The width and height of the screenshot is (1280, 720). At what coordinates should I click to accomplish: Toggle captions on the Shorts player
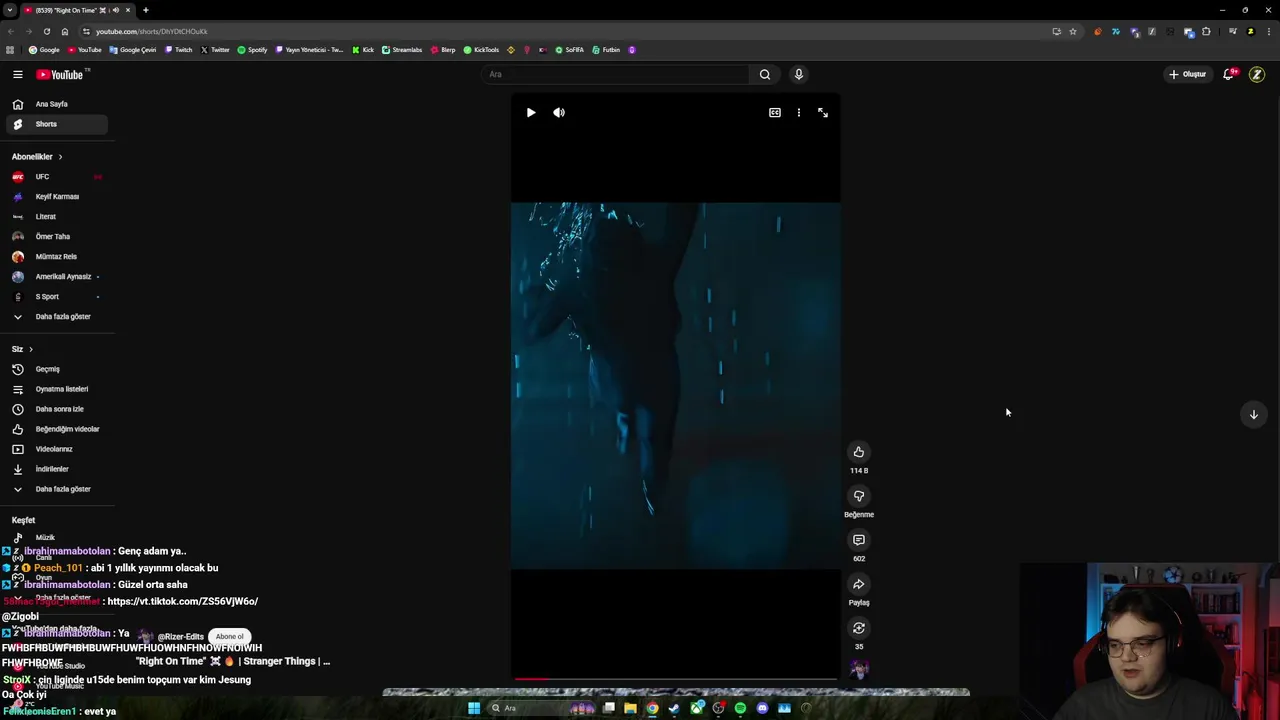point(775,113)
